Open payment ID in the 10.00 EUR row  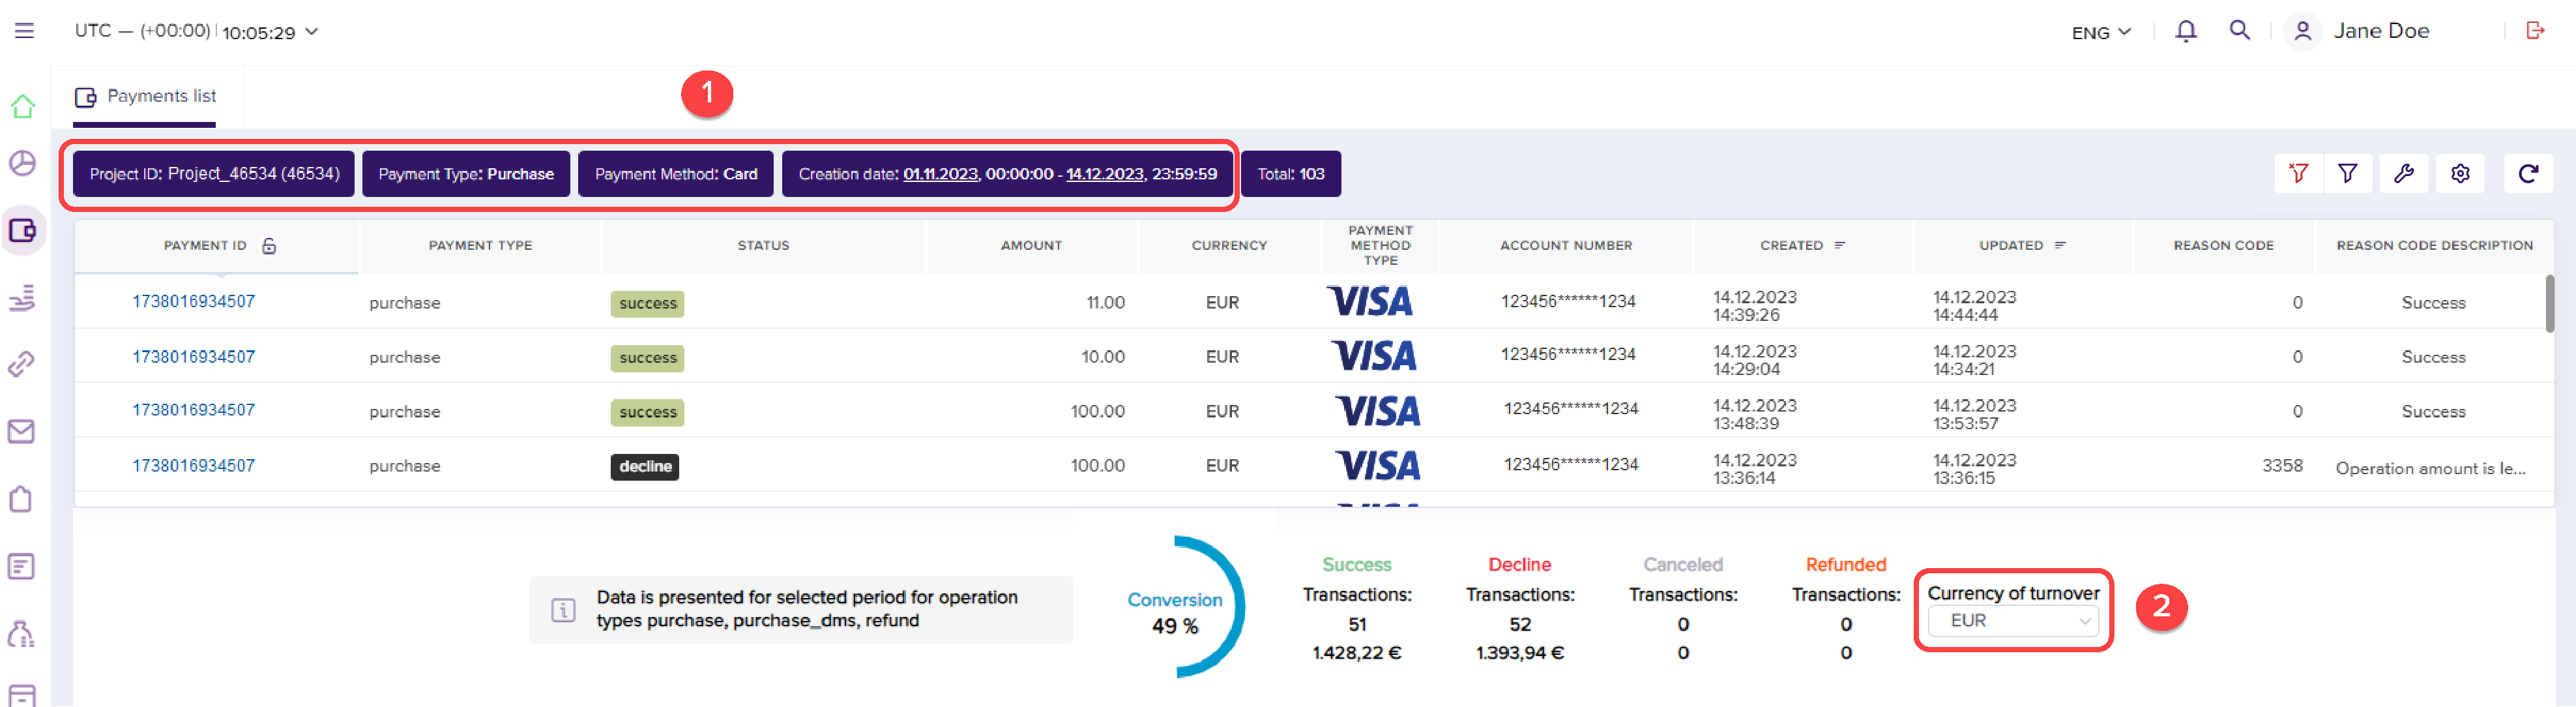(x=193, y=356)
